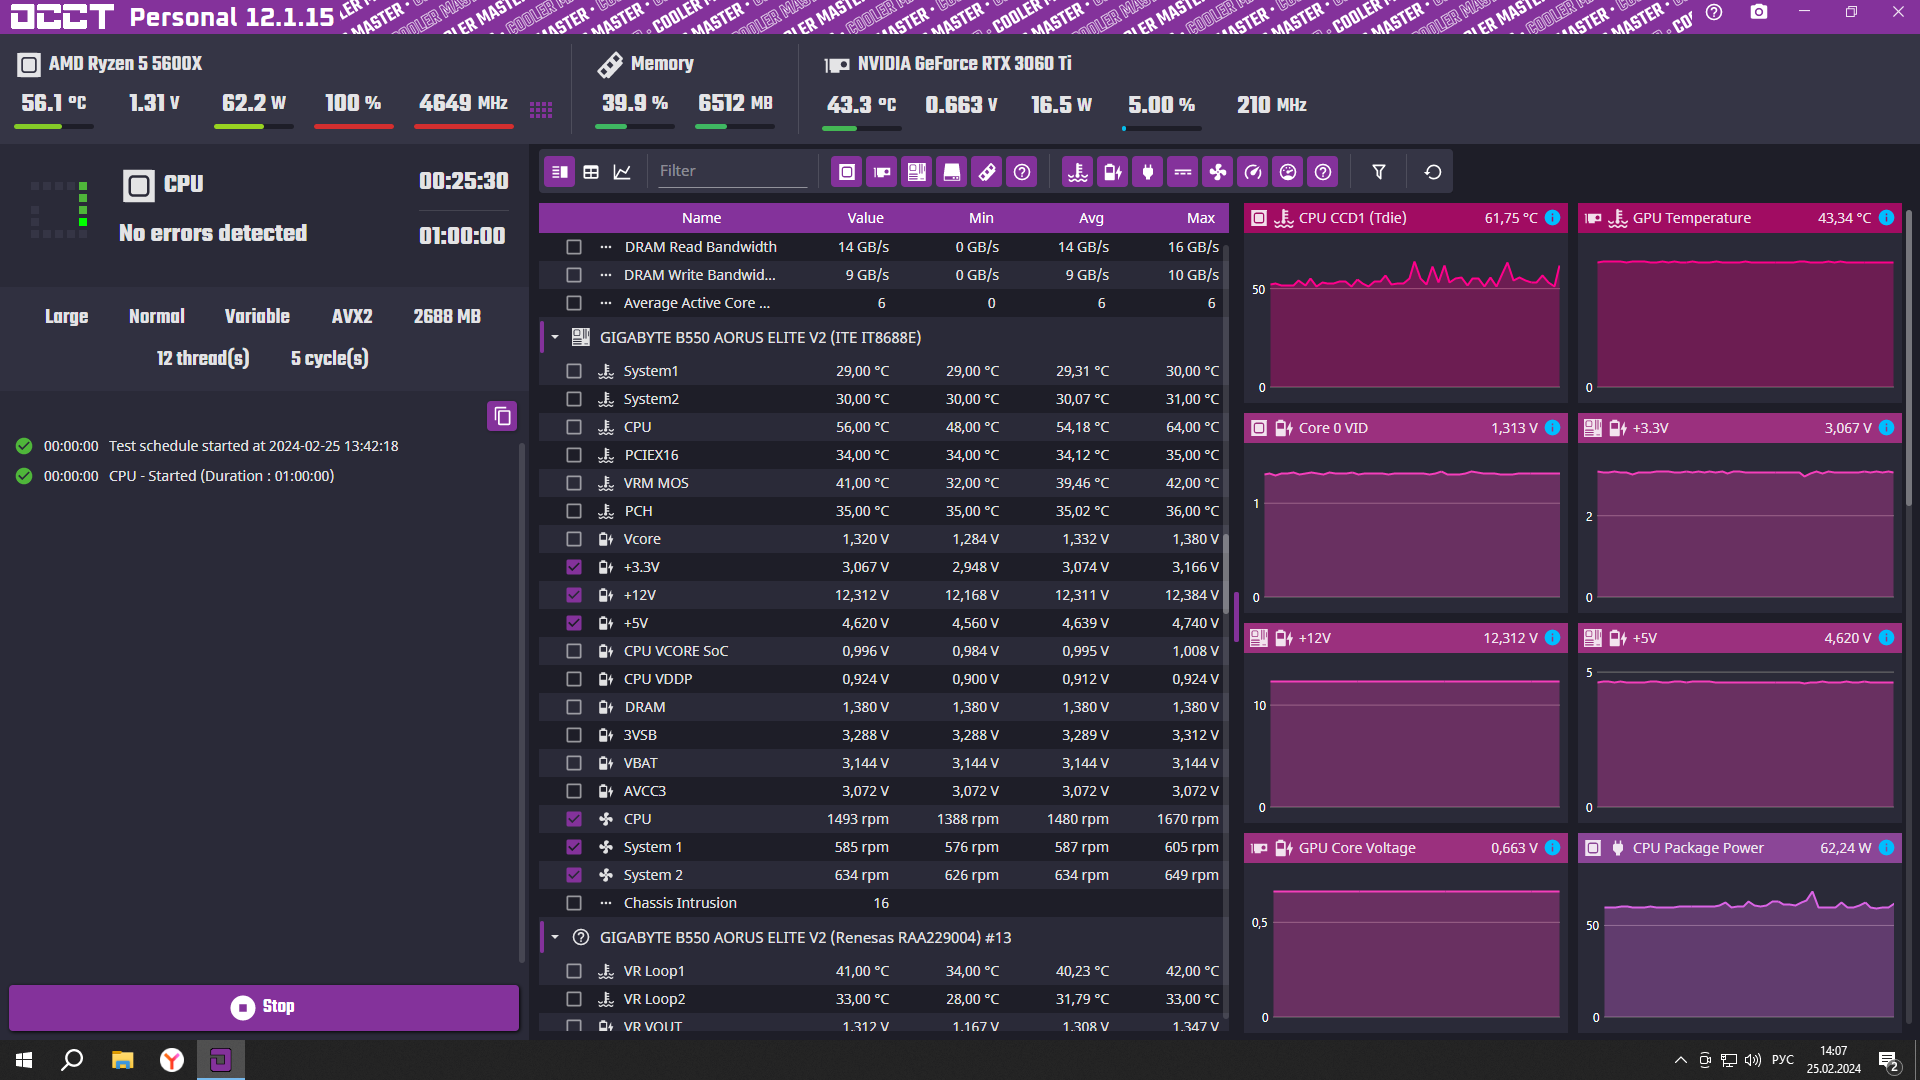Show info for CPU CCD1 (Tdie) graph

click(x=1552, y=218)
